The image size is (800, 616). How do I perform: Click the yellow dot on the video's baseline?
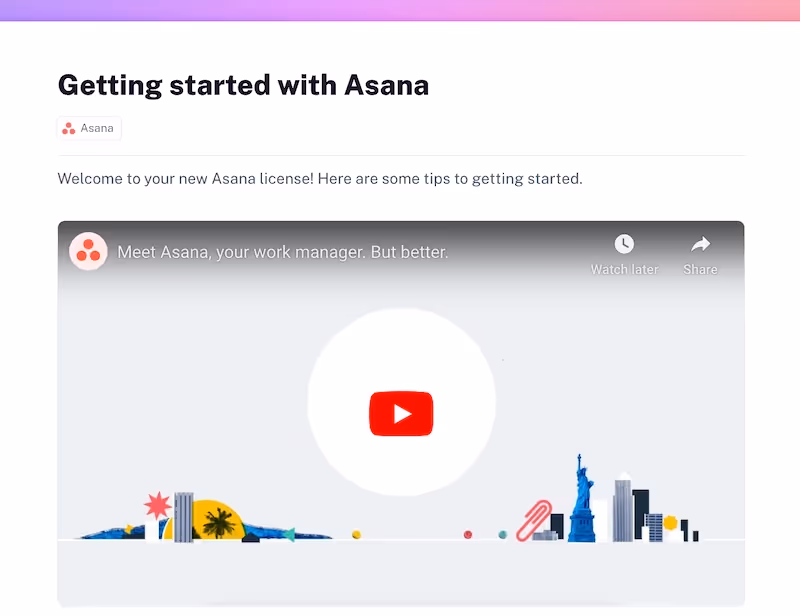tap(357, 534)
